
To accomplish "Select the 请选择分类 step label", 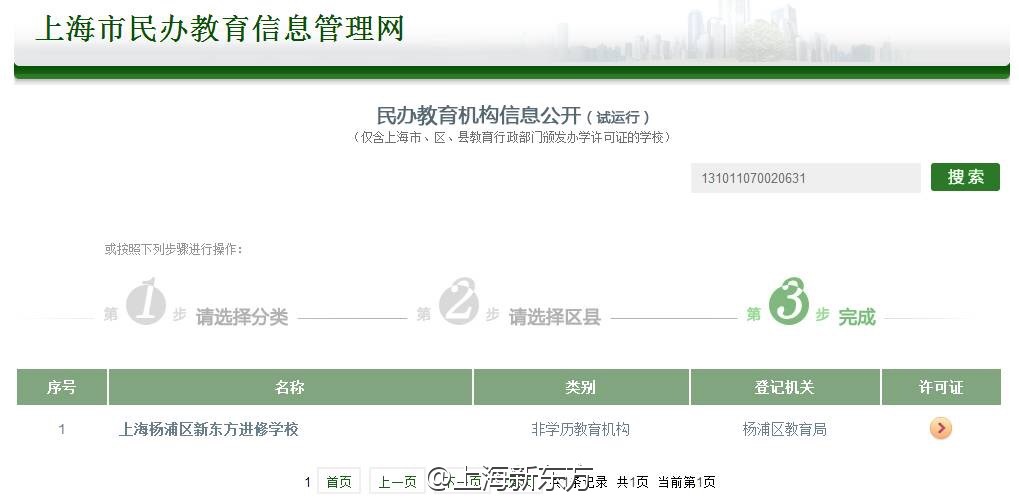I will [242, 317].
